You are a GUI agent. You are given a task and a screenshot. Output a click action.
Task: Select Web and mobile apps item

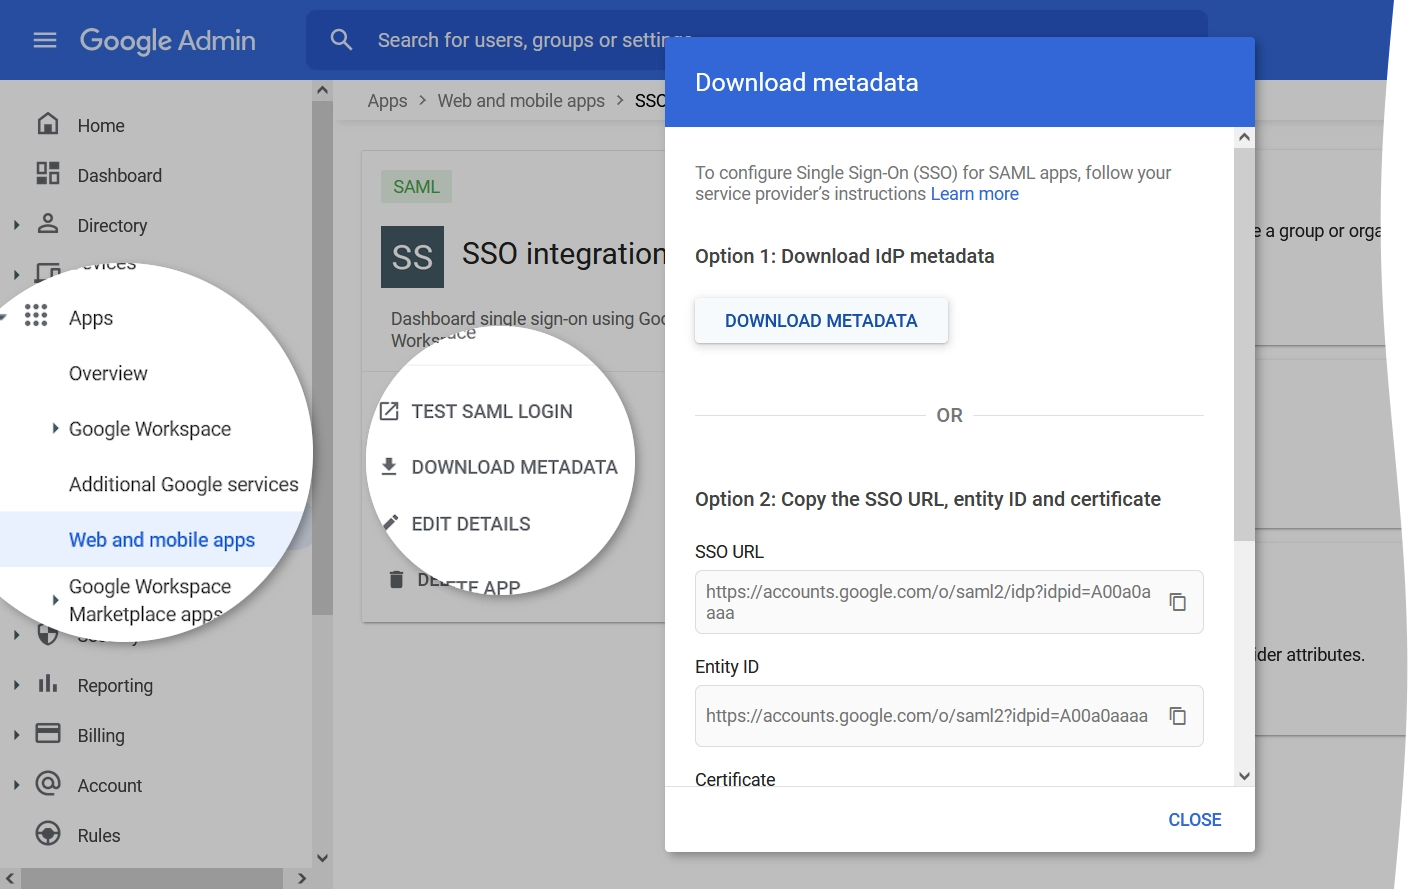(x=162, y=539)
